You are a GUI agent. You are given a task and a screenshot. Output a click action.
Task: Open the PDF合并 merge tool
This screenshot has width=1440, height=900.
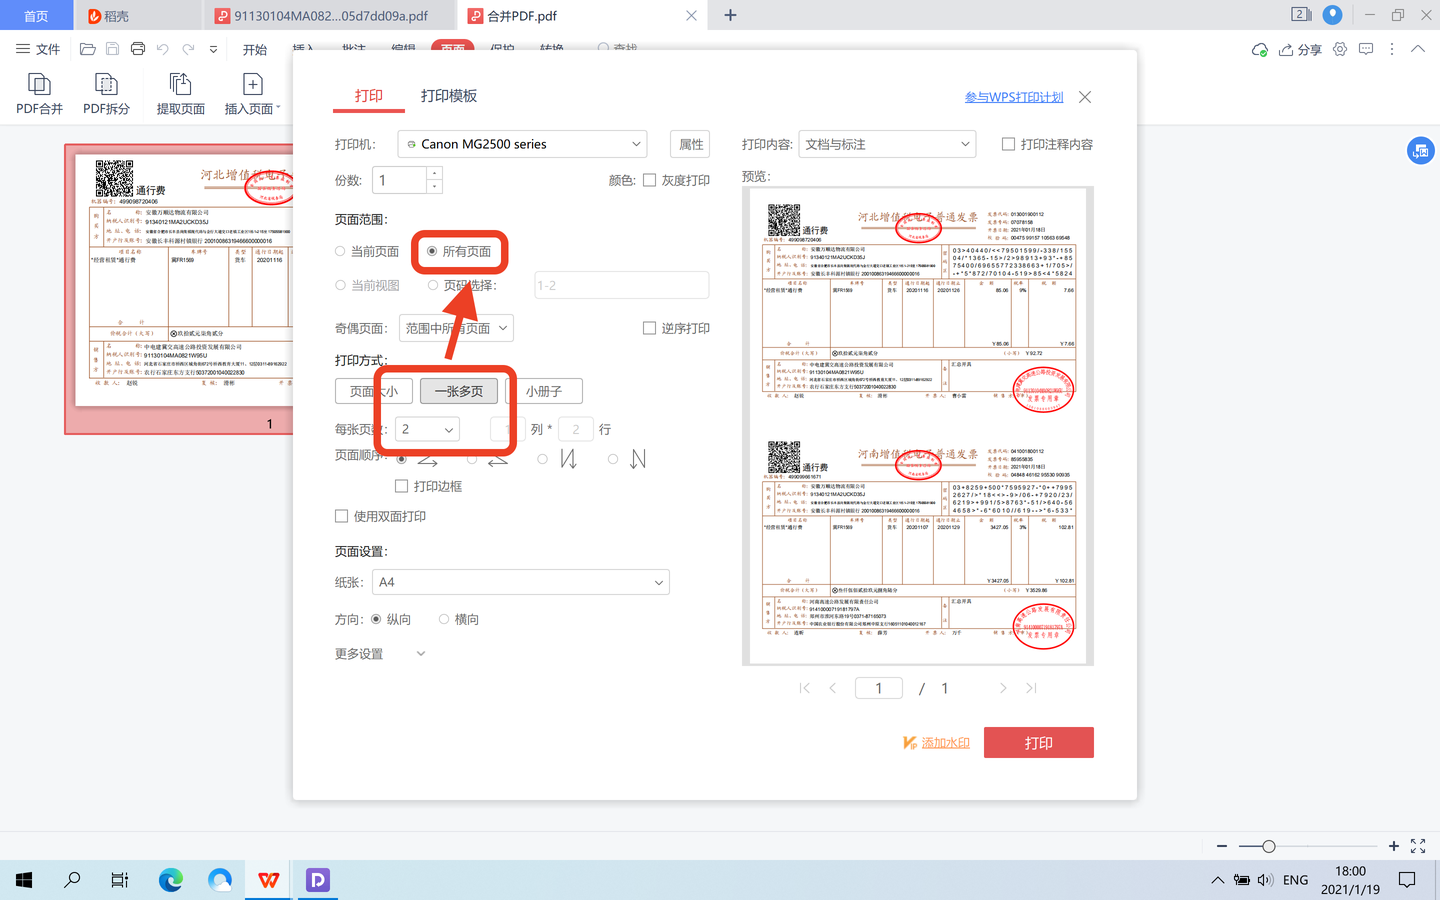[x=39, y=94]
